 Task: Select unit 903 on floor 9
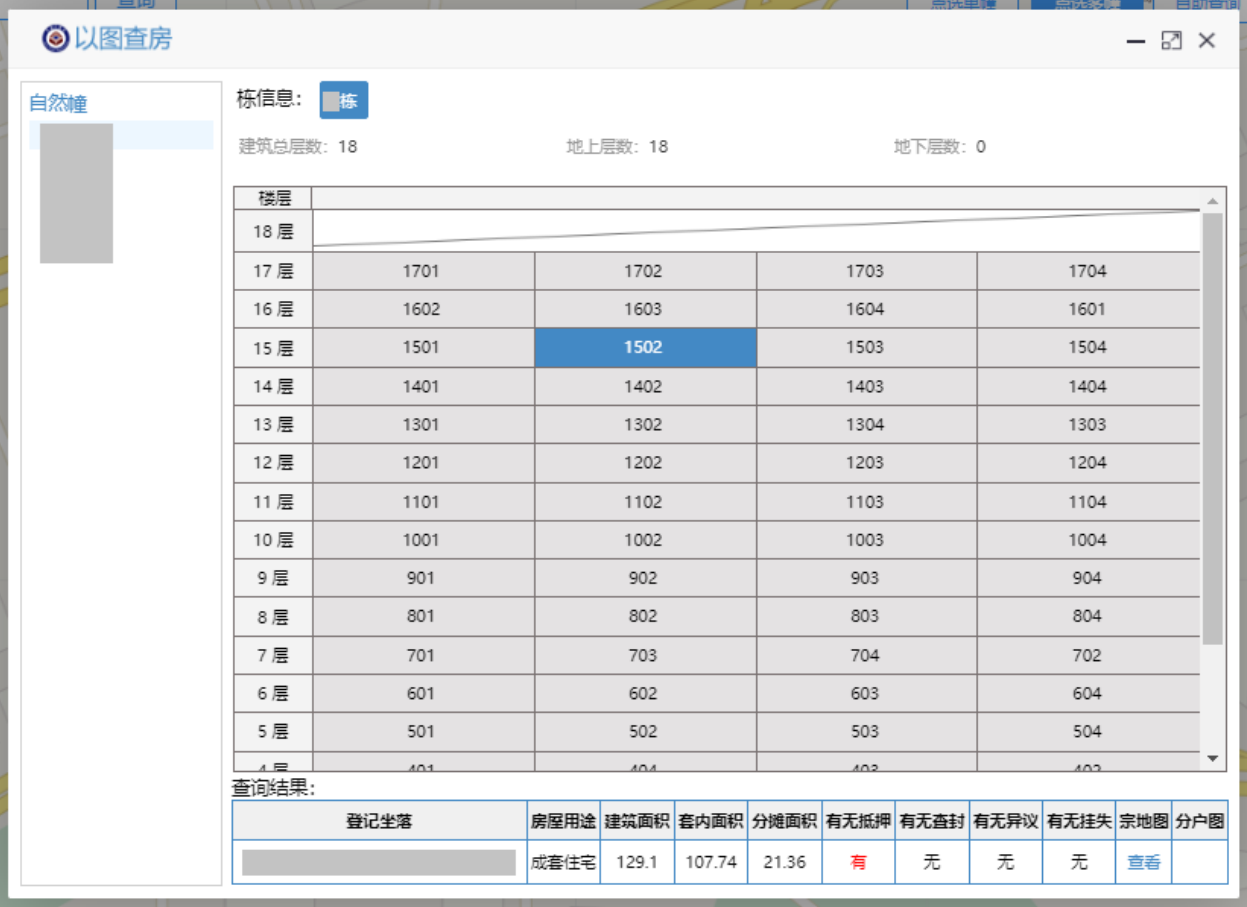(x=865, y=577)
